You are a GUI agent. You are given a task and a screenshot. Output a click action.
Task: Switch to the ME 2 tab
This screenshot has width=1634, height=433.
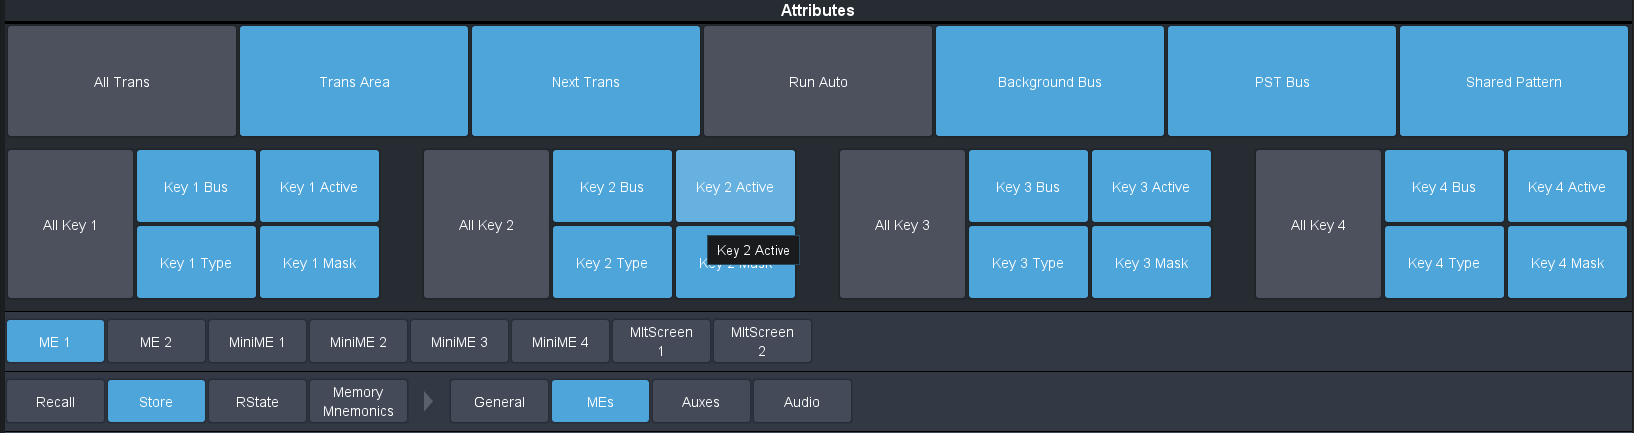[156, 341]
